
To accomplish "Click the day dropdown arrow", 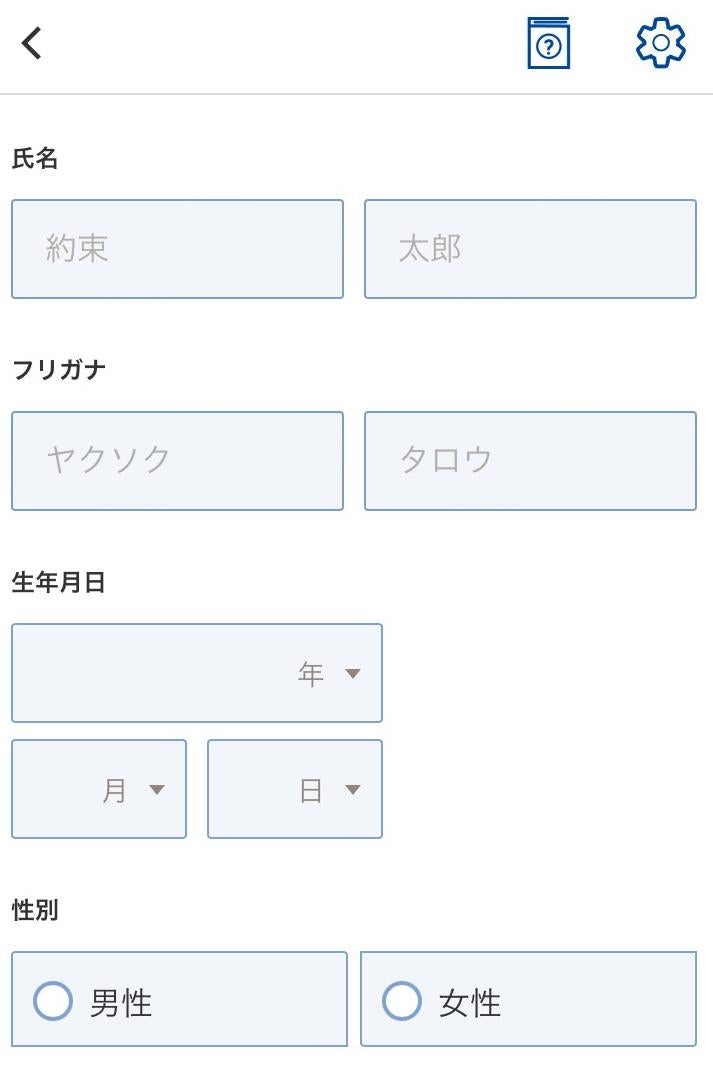I will pos(352,790).
